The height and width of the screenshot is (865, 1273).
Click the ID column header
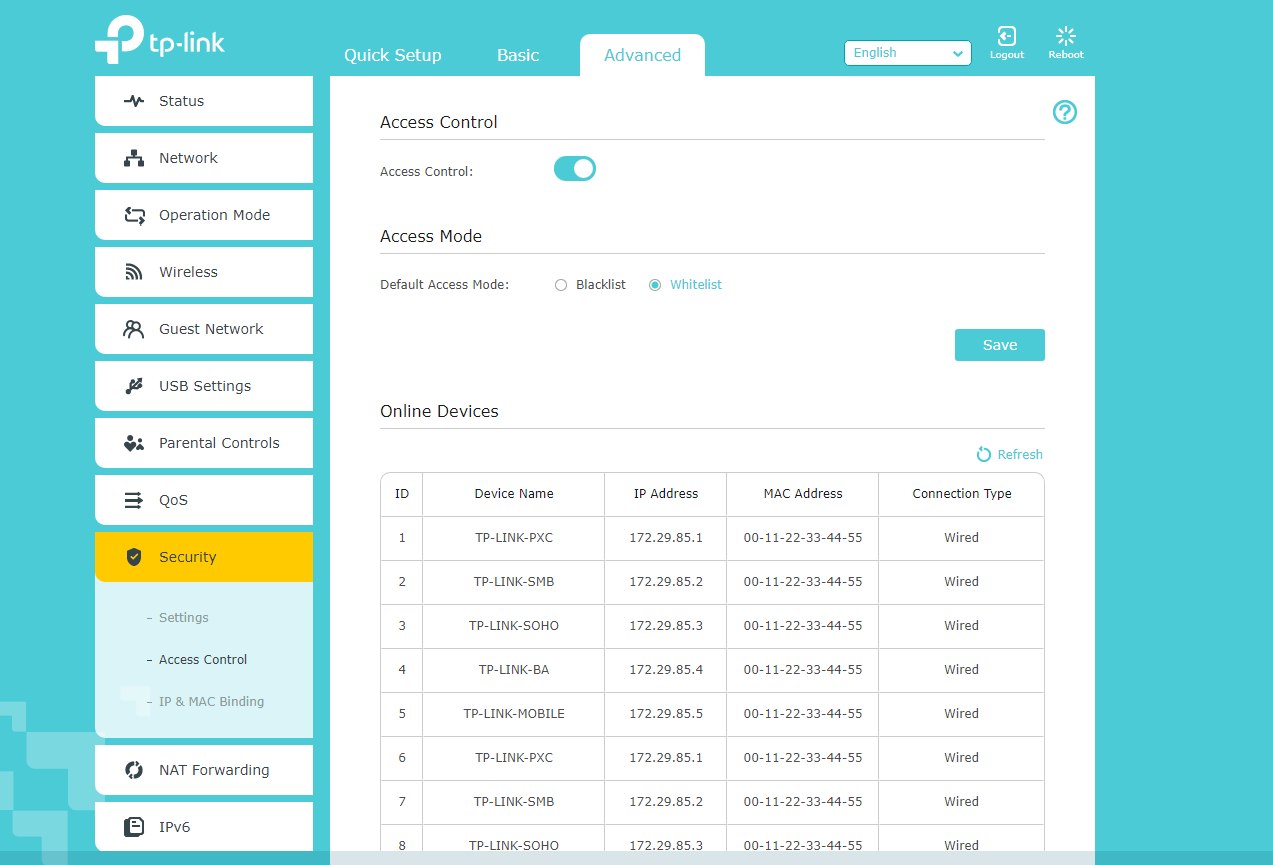click(402, 494)
